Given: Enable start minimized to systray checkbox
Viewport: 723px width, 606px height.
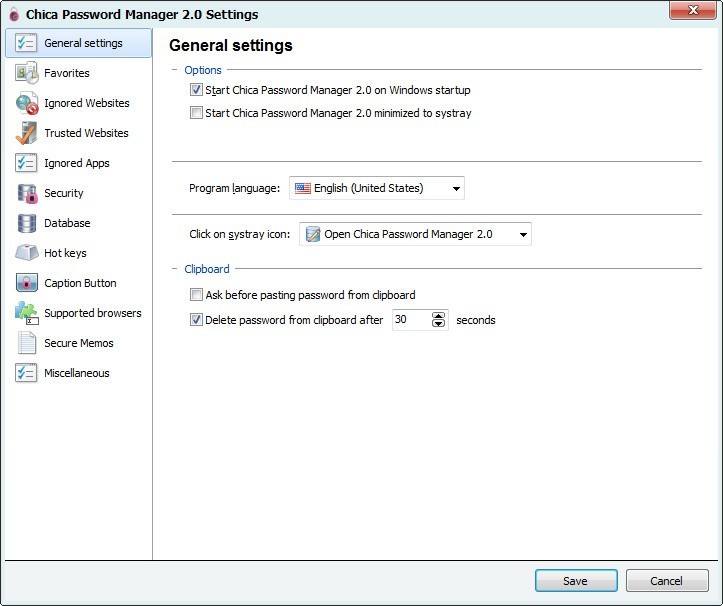Looking at the screenshot, I should (196, 113).
